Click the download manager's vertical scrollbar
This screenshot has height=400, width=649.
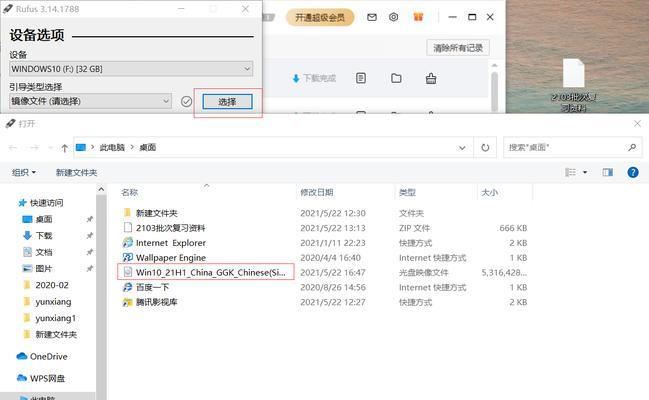[x=494, y=91]
